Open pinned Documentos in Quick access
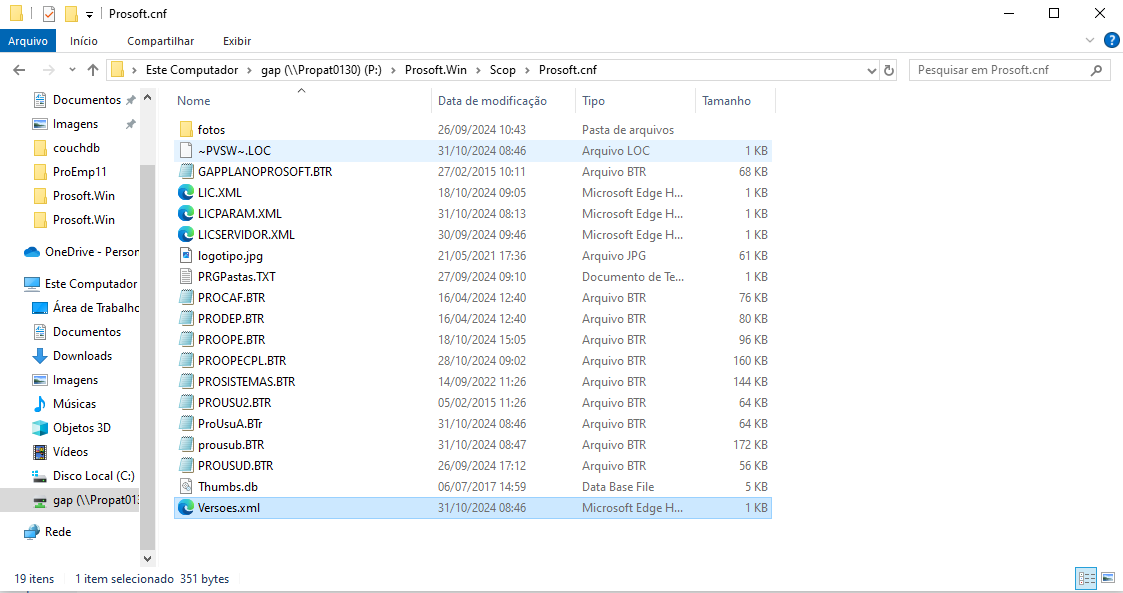The height and width of the screenshot is (593, 1123). [87, 100]
